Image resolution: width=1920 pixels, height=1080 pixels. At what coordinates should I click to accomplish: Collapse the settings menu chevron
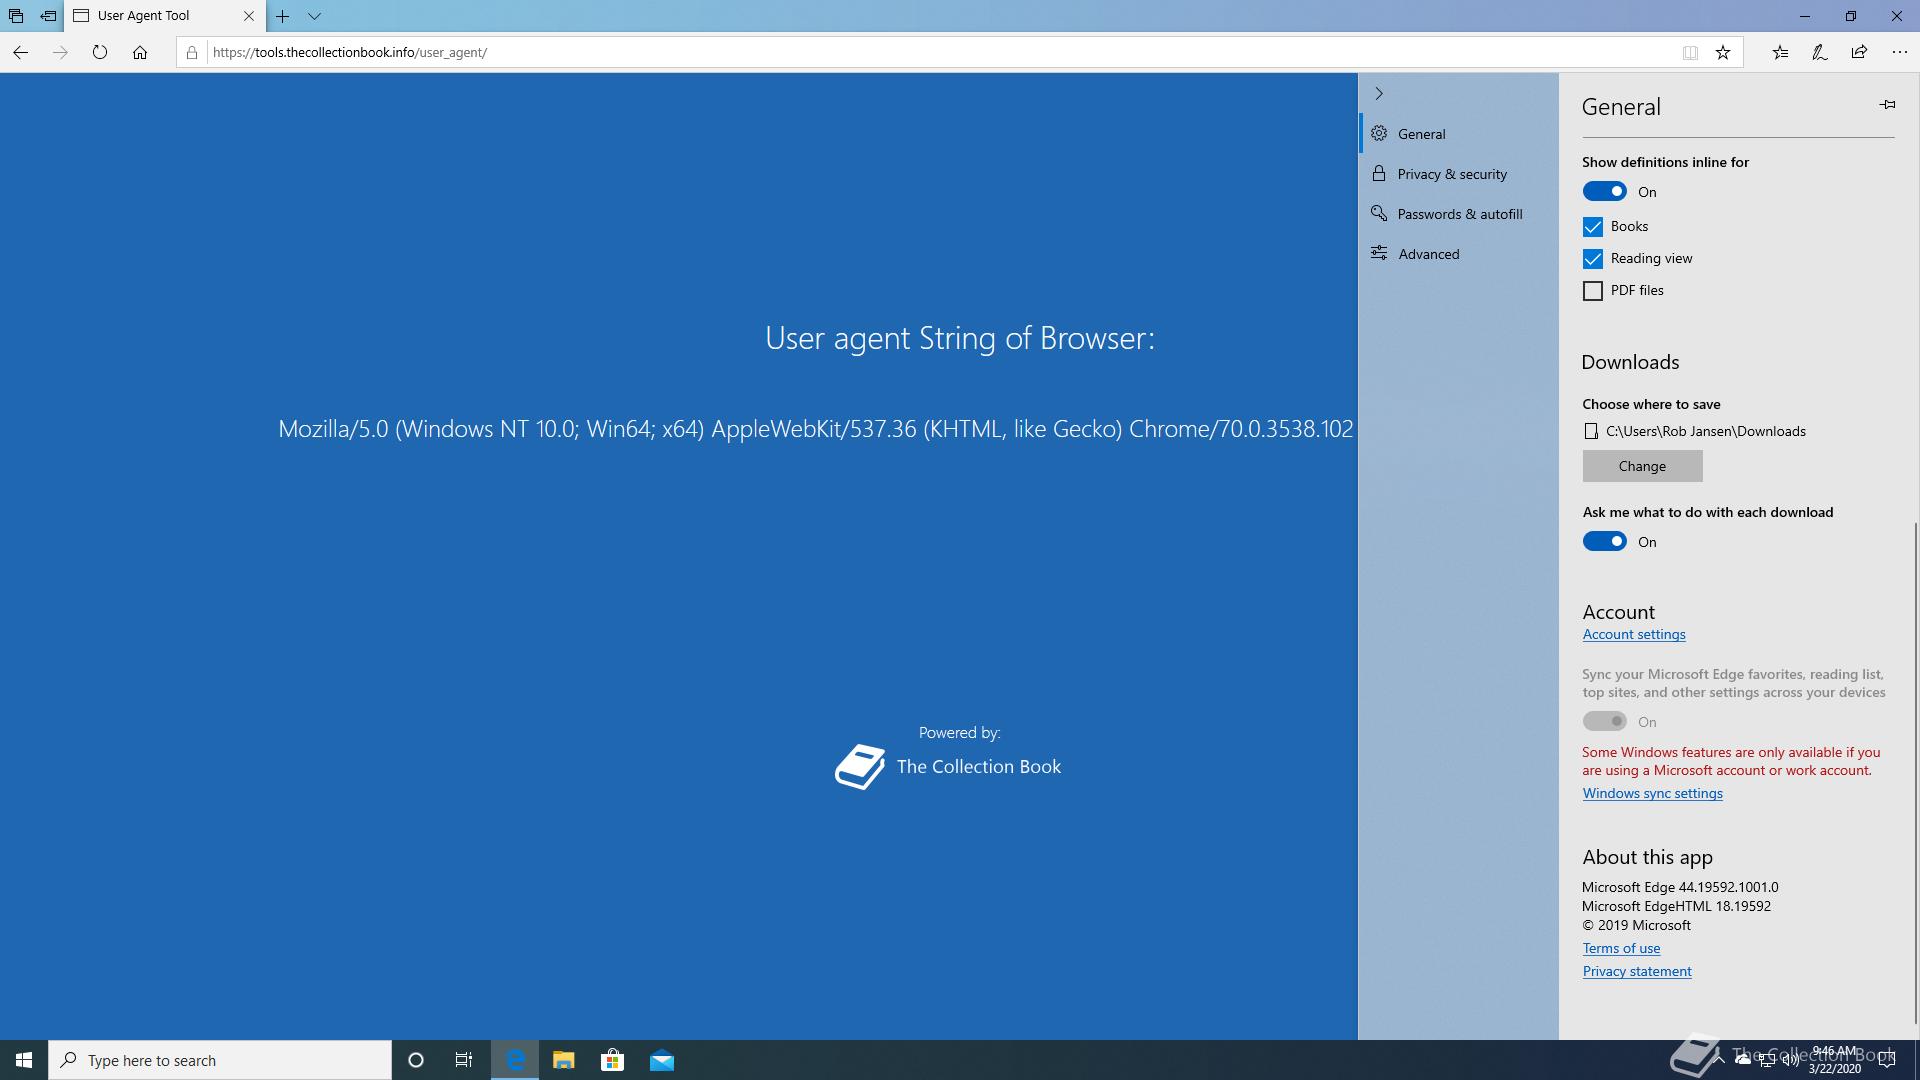(1379, 93)
